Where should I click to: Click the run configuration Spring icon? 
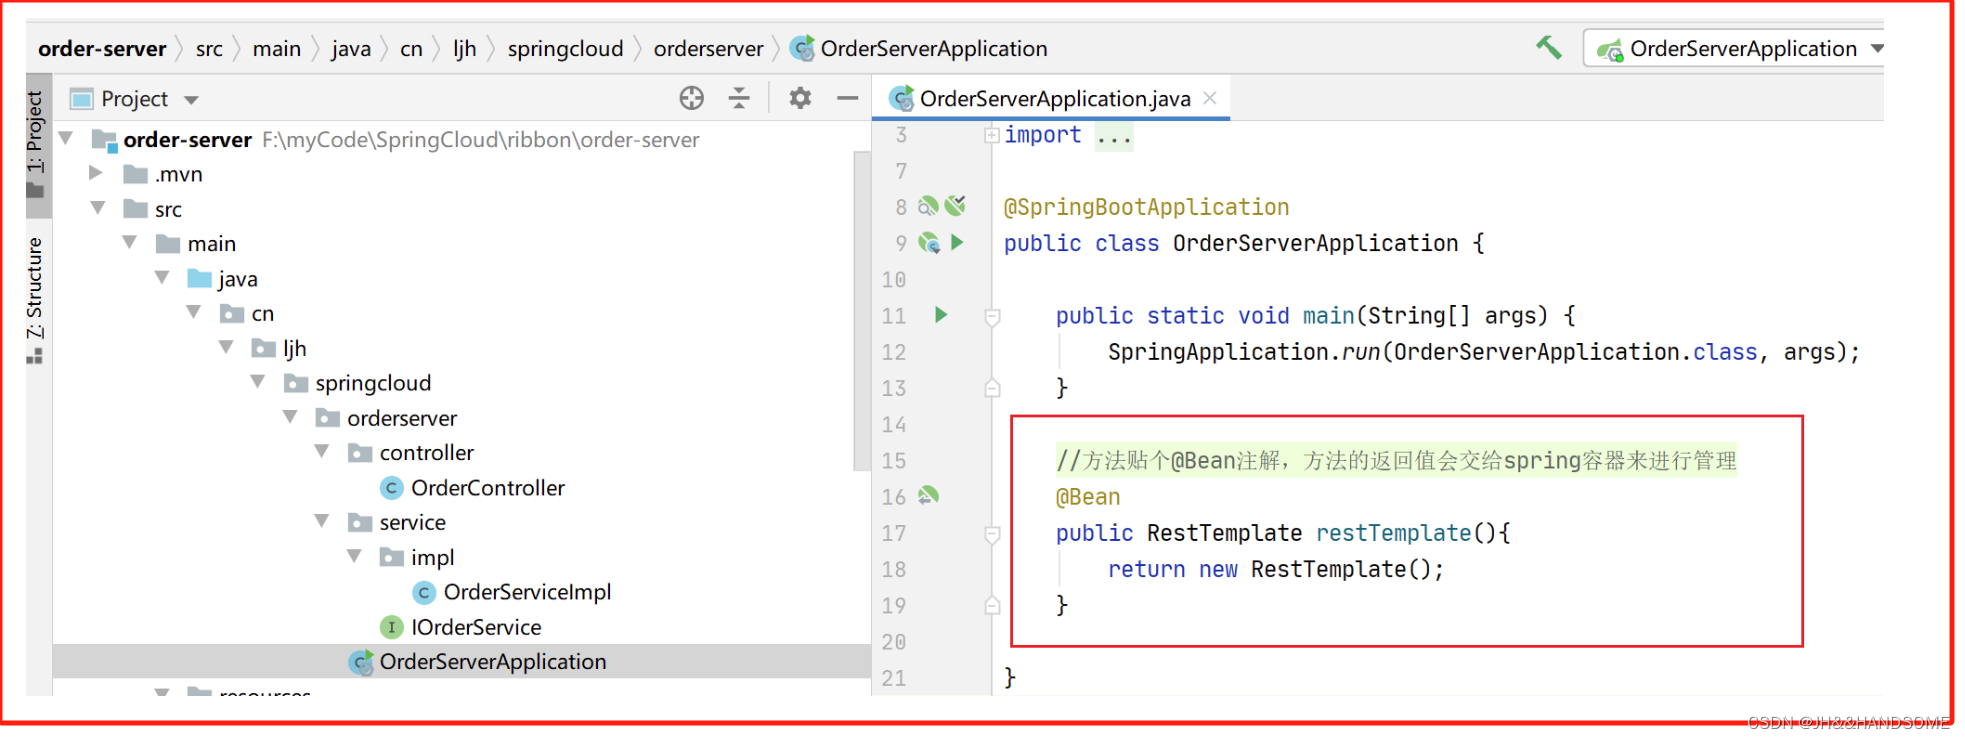[x=1609, y=50]
